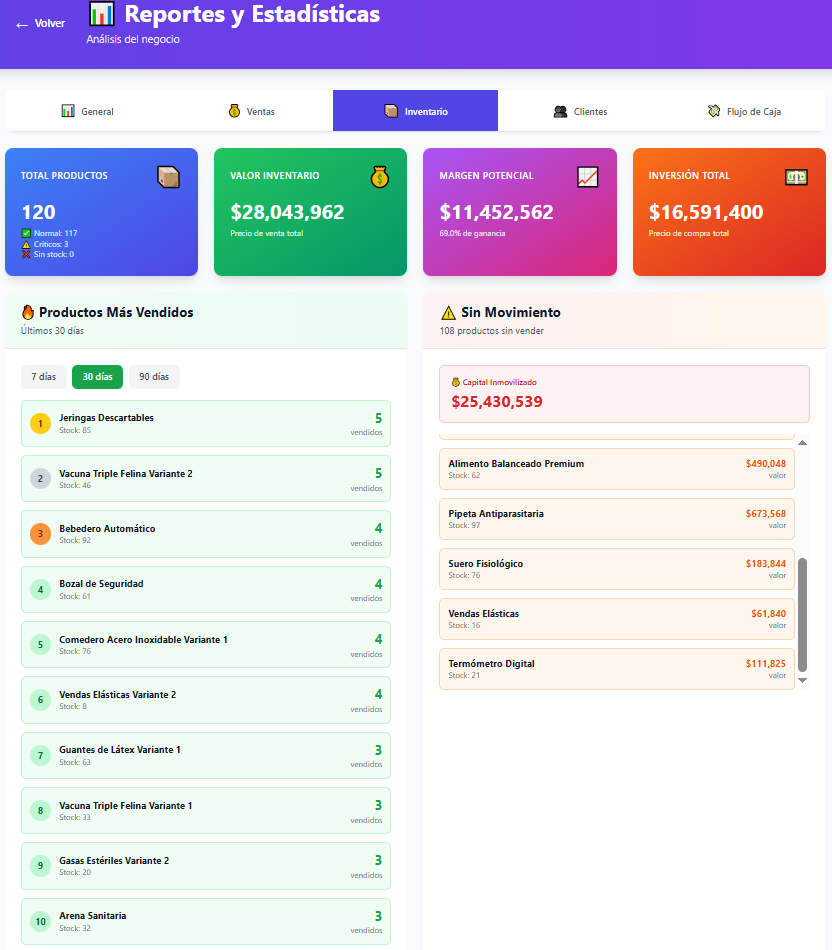The image size is (832, 950).
Task: Click the banknote icon on Inversión Total card
Action: pyautogui.click(x=796, y=177)
